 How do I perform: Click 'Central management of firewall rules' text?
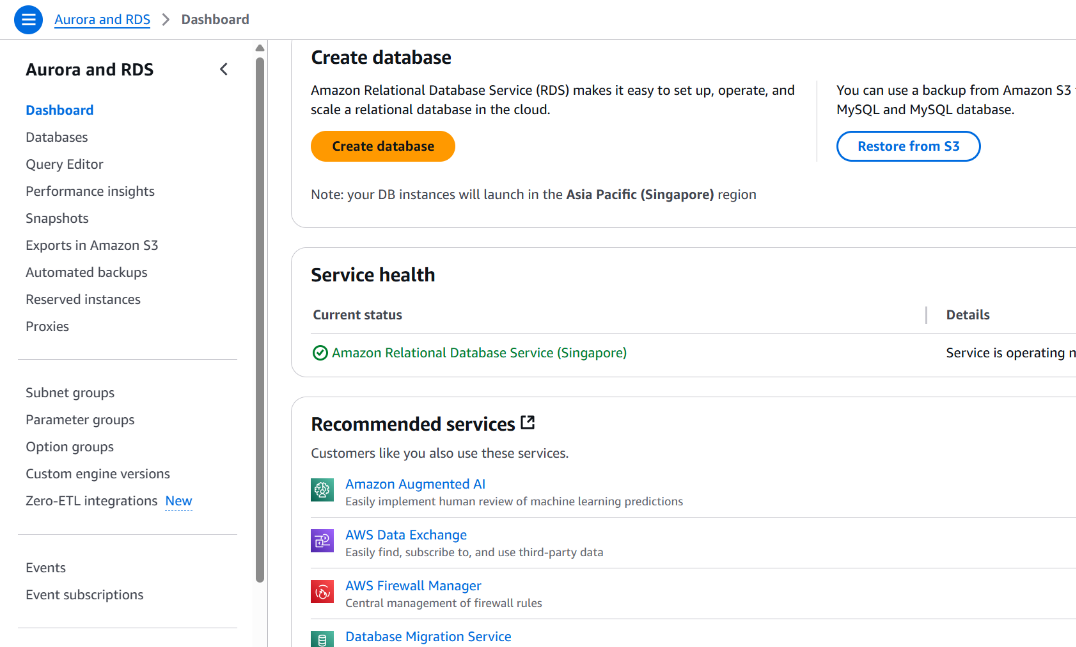tap(443, 603)
